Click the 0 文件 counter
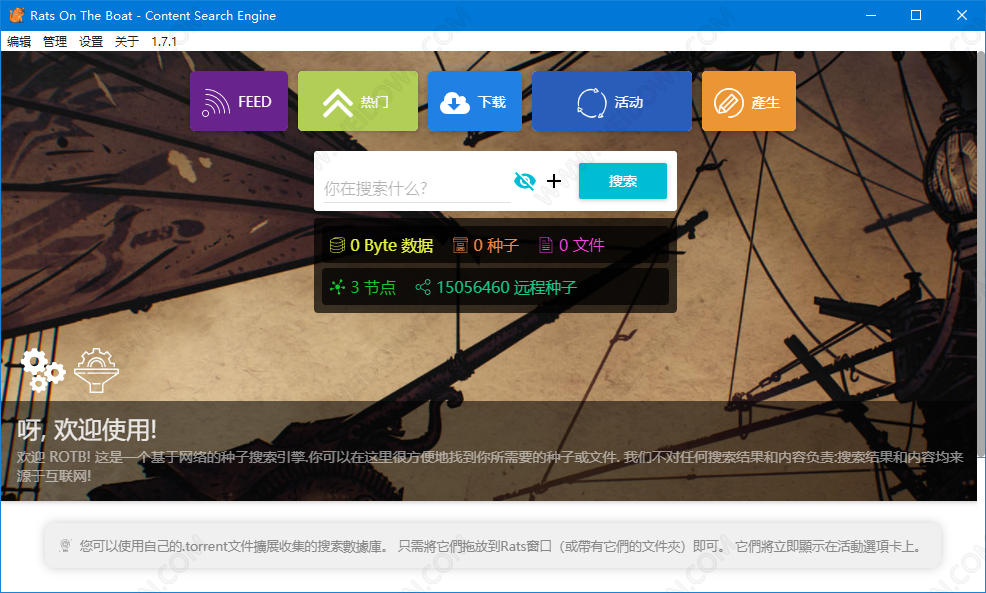986x593 pixels. [582, 245]
